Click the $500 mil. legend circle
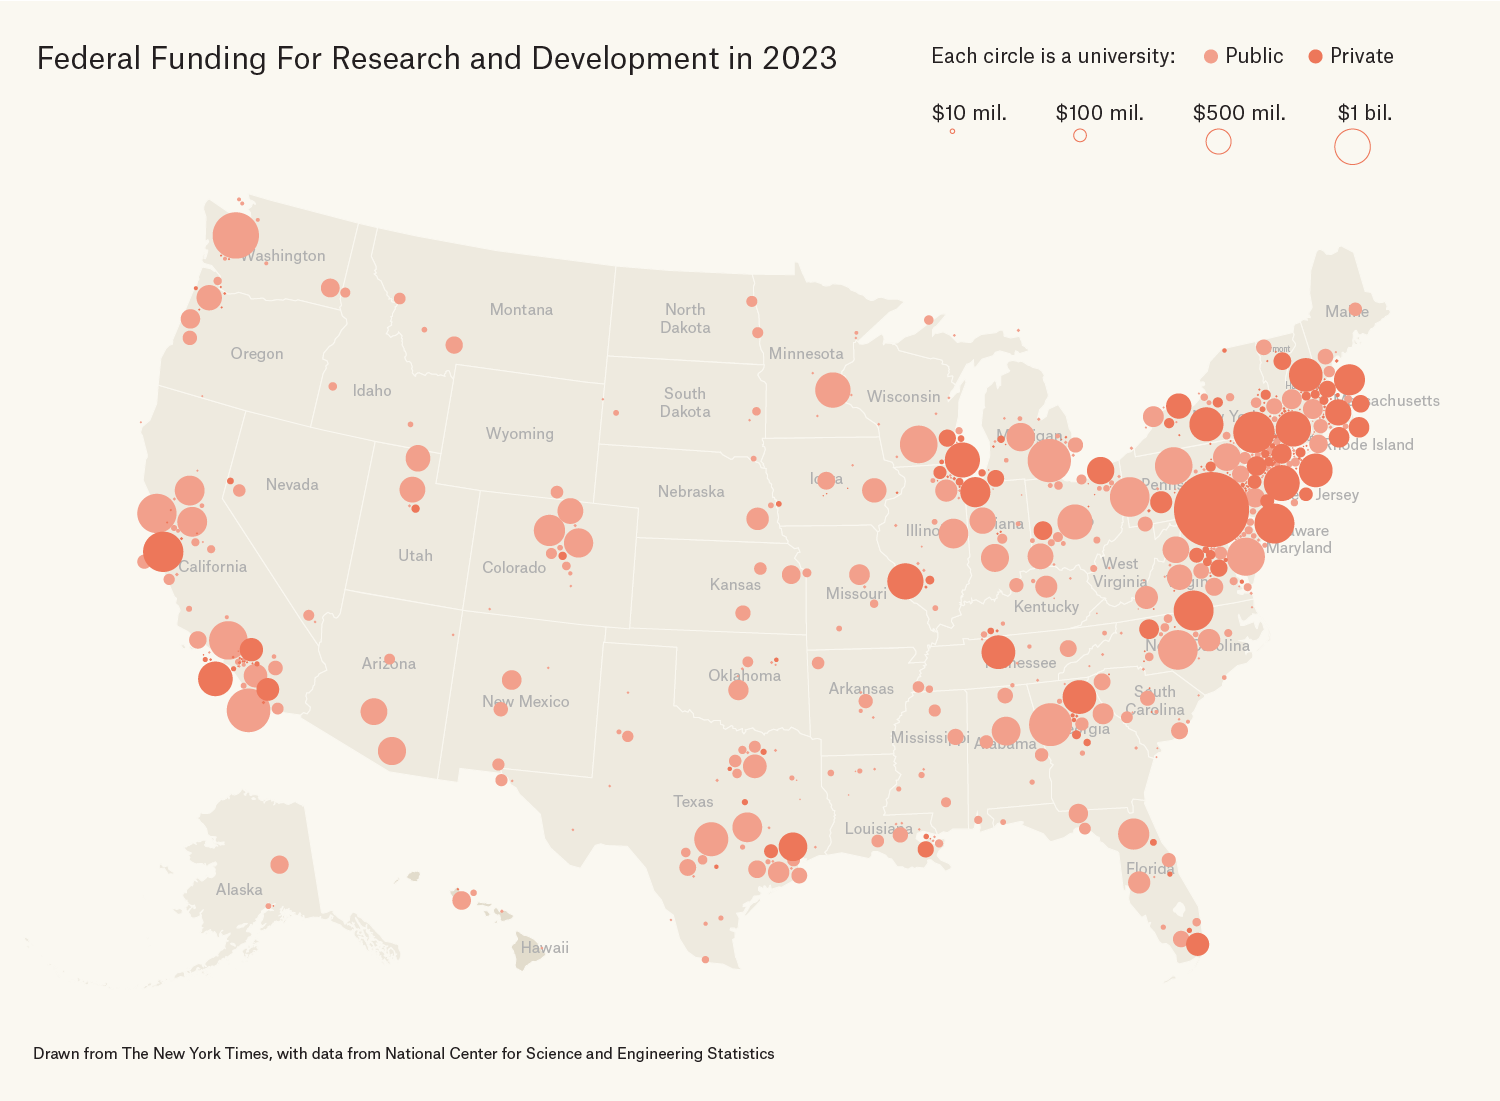The width and height of the screenshot is (1500, 1101). (1218, 141)
